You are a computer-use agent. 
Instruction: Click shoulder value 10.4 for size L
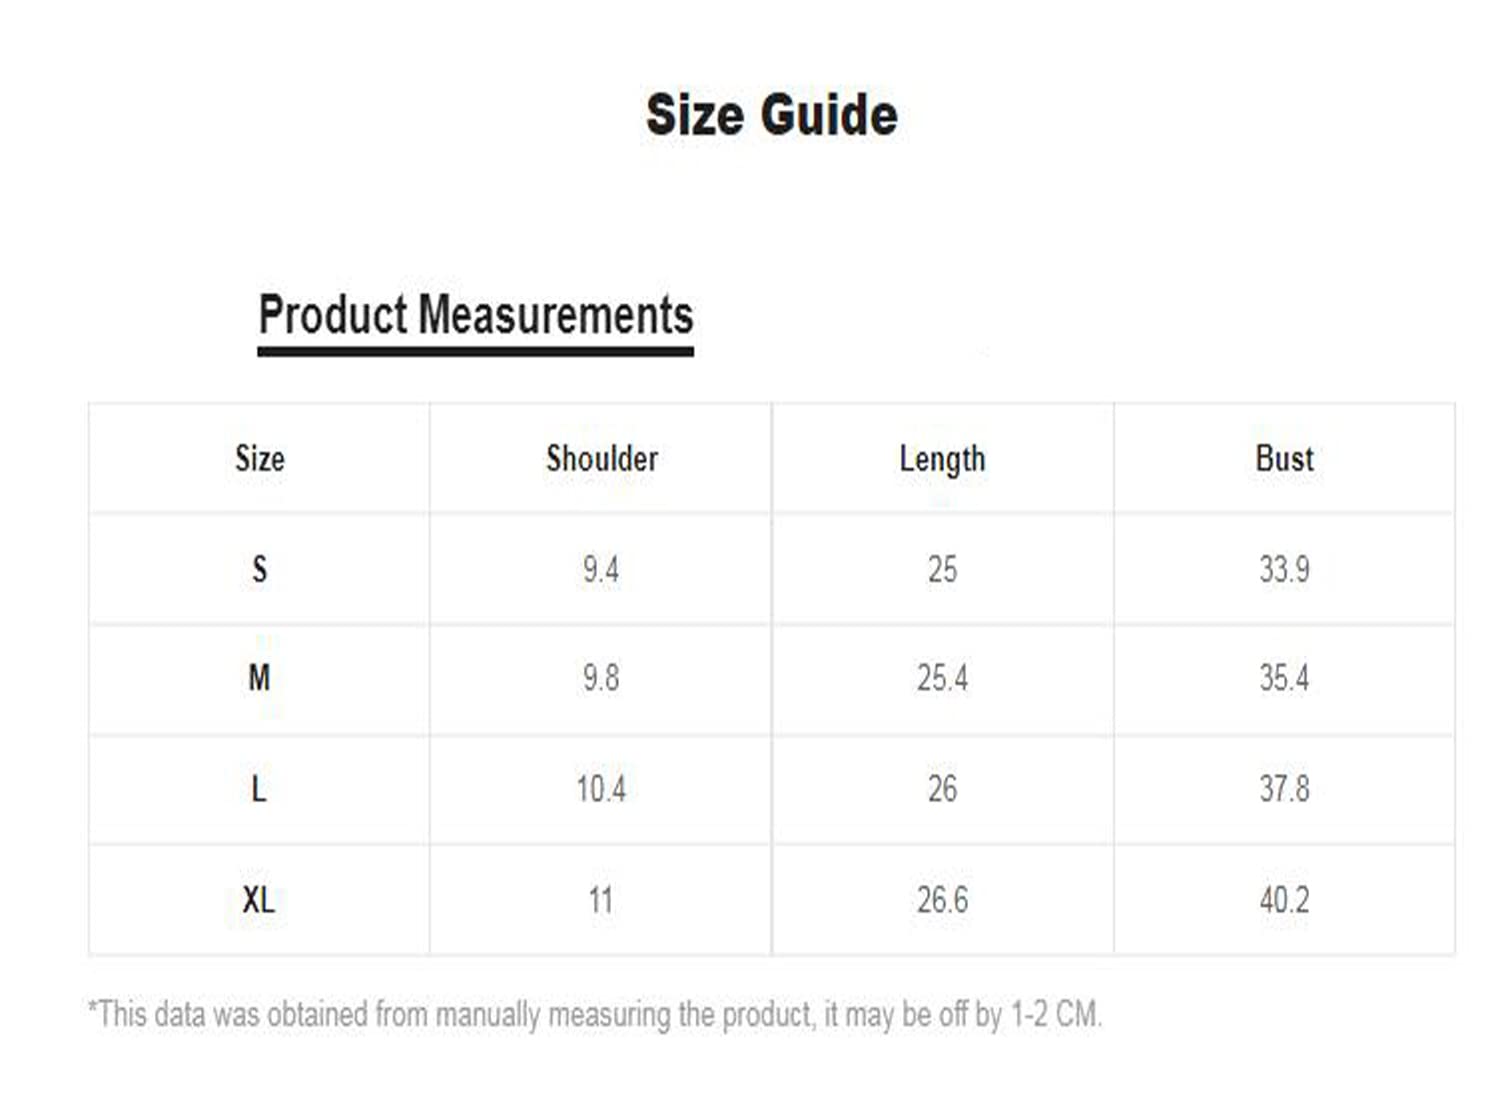point(601,789)
